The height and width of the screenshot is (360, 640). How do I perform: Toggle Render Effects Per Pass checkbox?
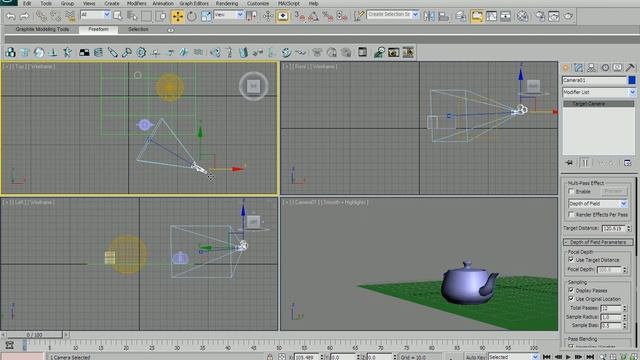coord(571,214)
